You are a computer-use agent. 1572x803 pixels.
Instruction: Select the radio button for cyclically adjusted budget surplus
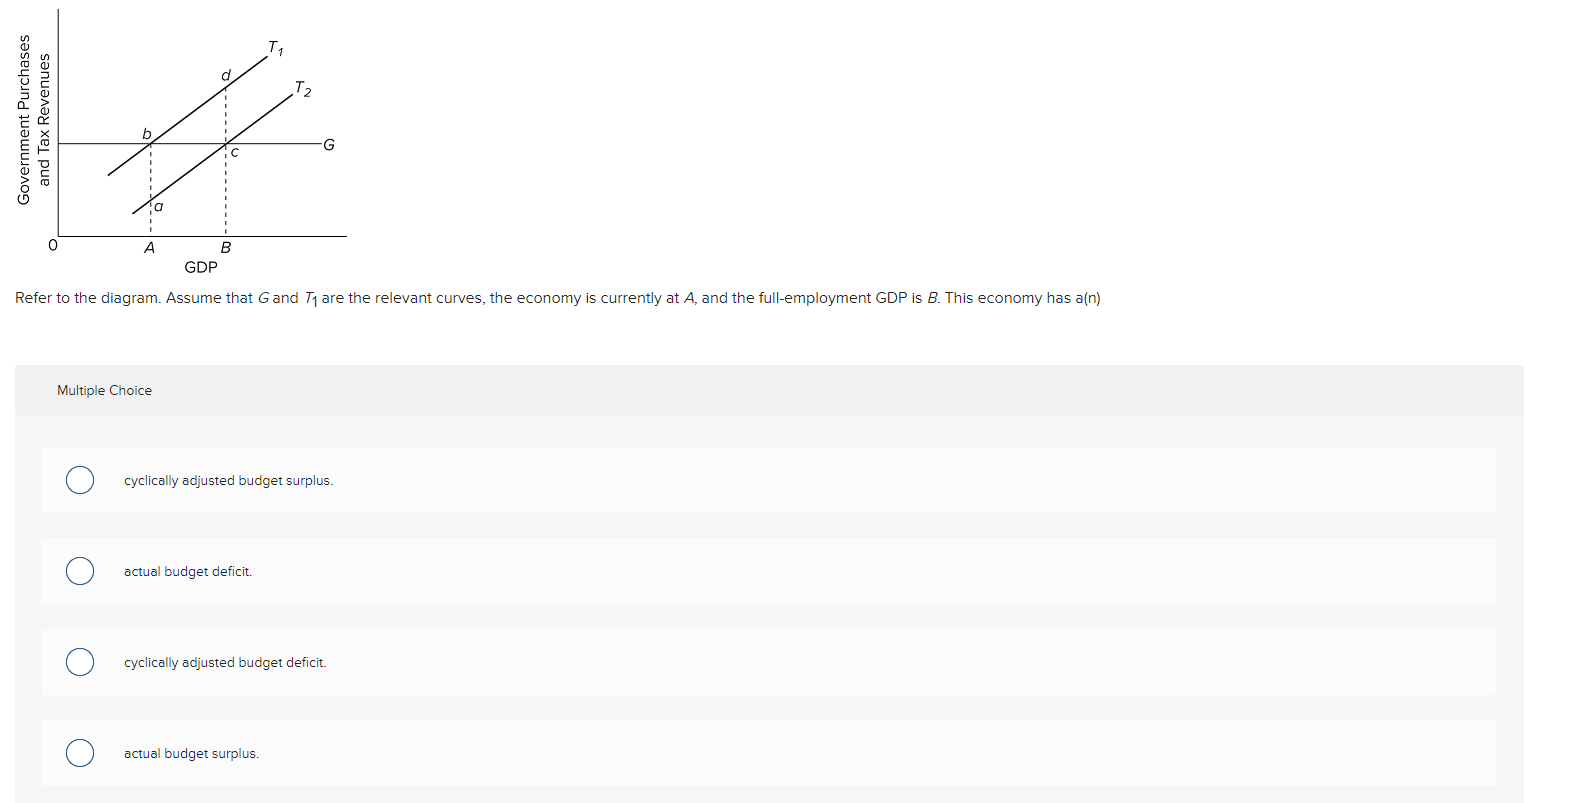coord(80,480)
